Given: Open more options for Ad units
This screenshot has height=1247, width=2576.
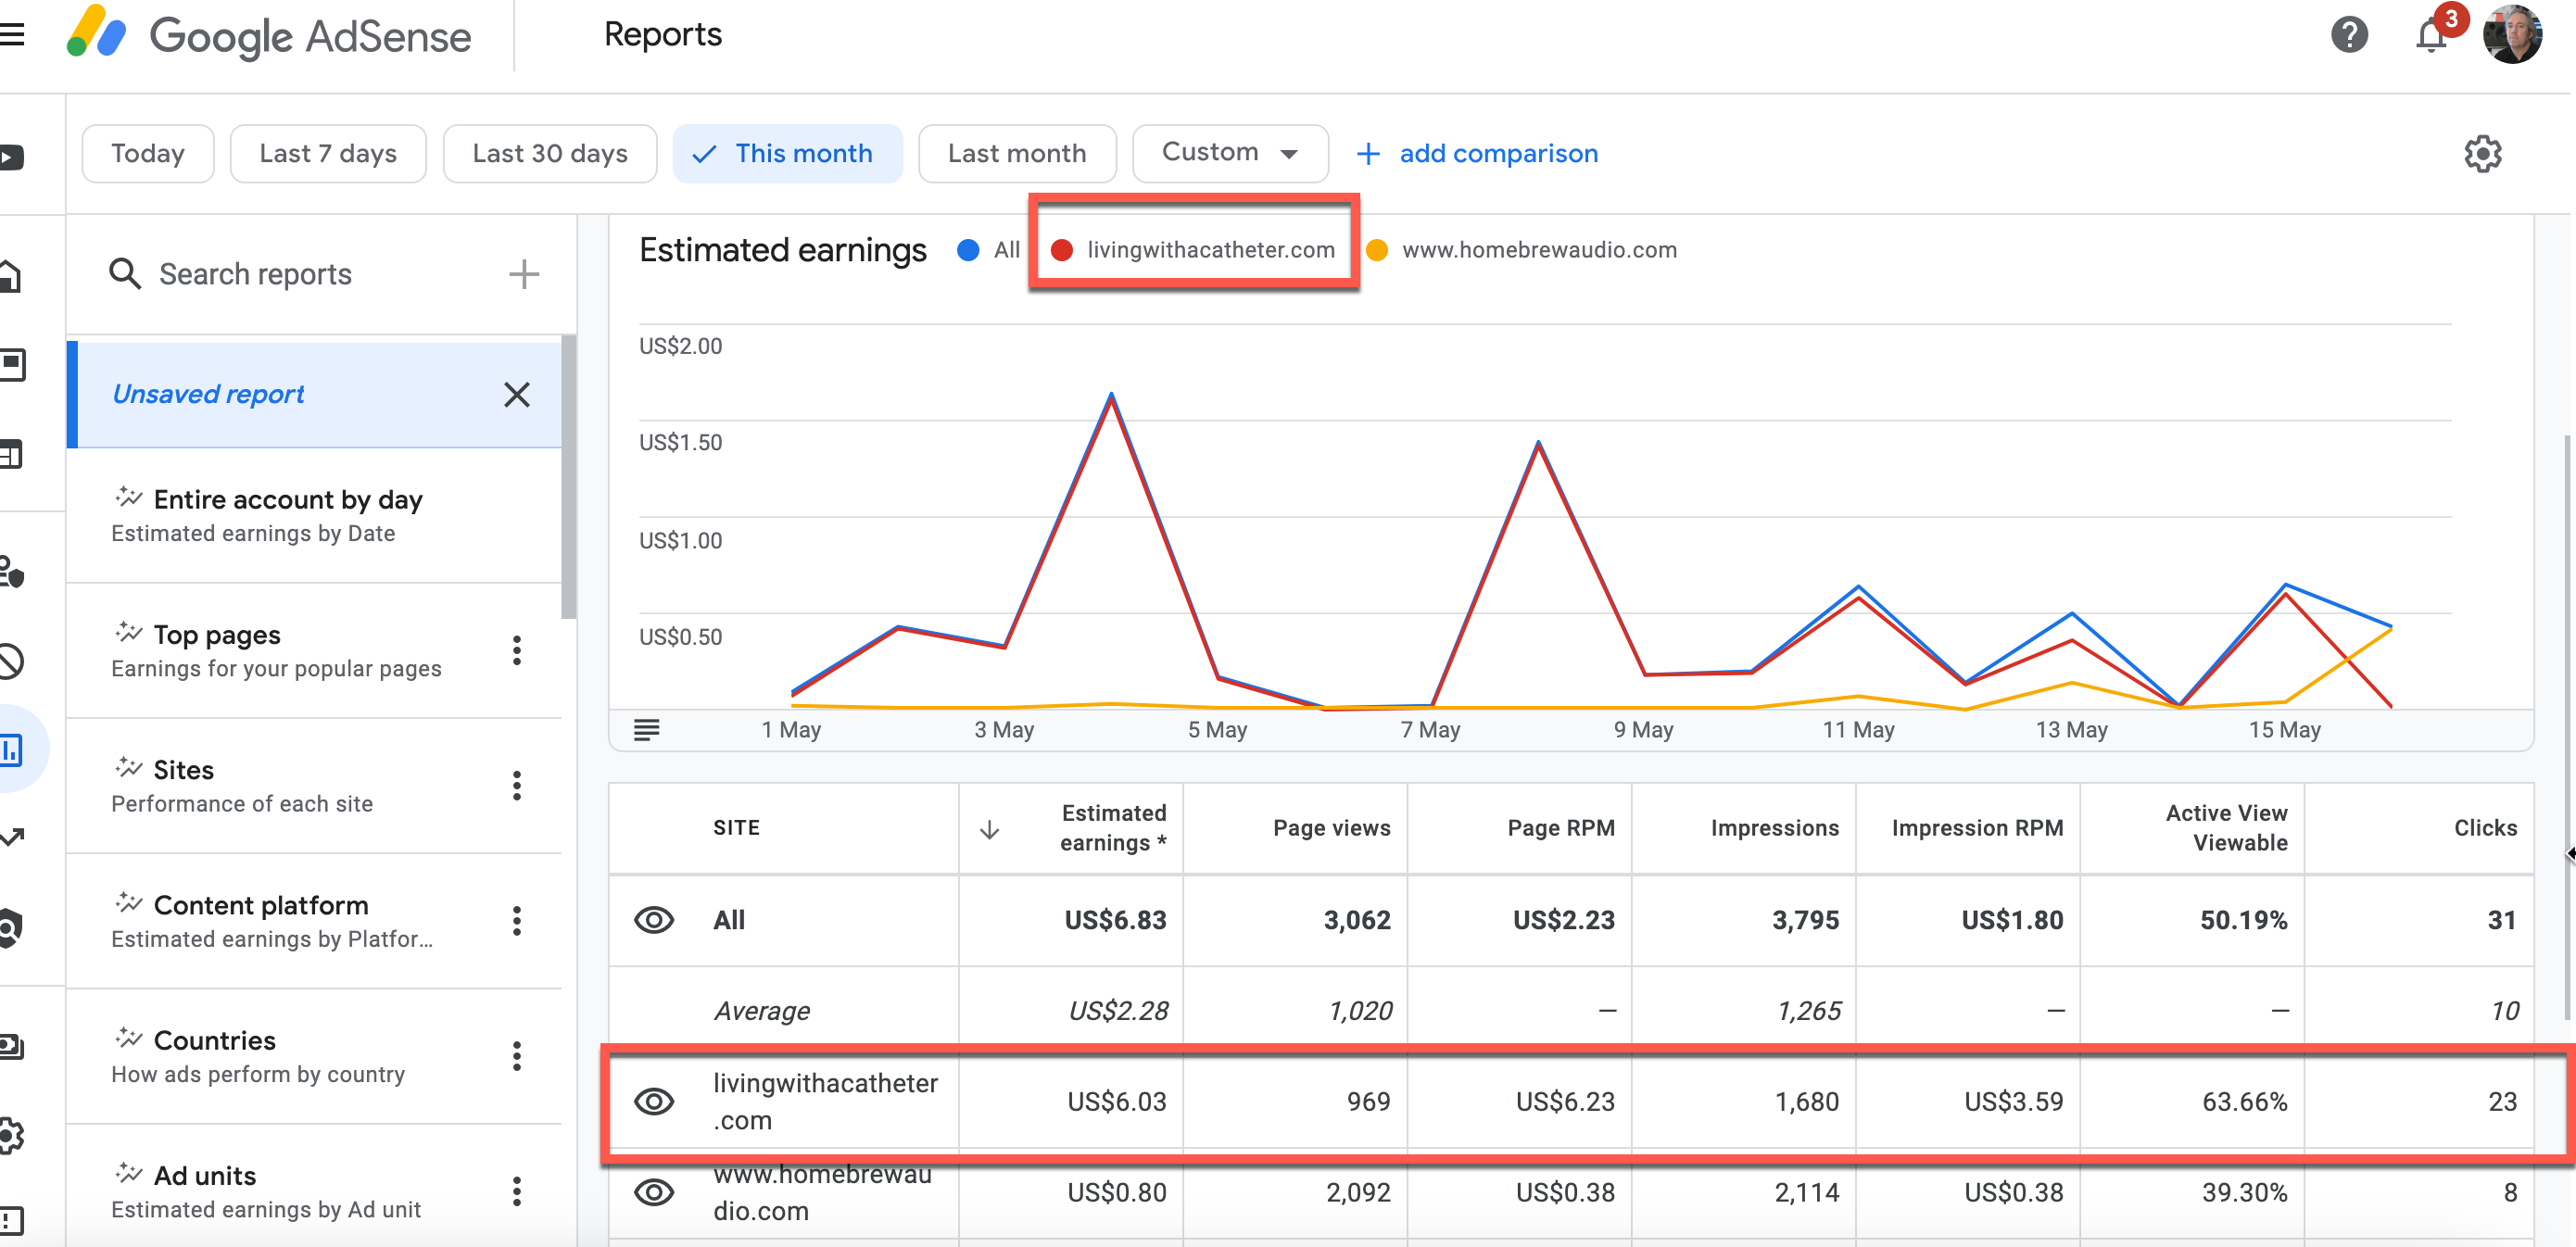Looking at the screenshot, I should [517, 1191].
